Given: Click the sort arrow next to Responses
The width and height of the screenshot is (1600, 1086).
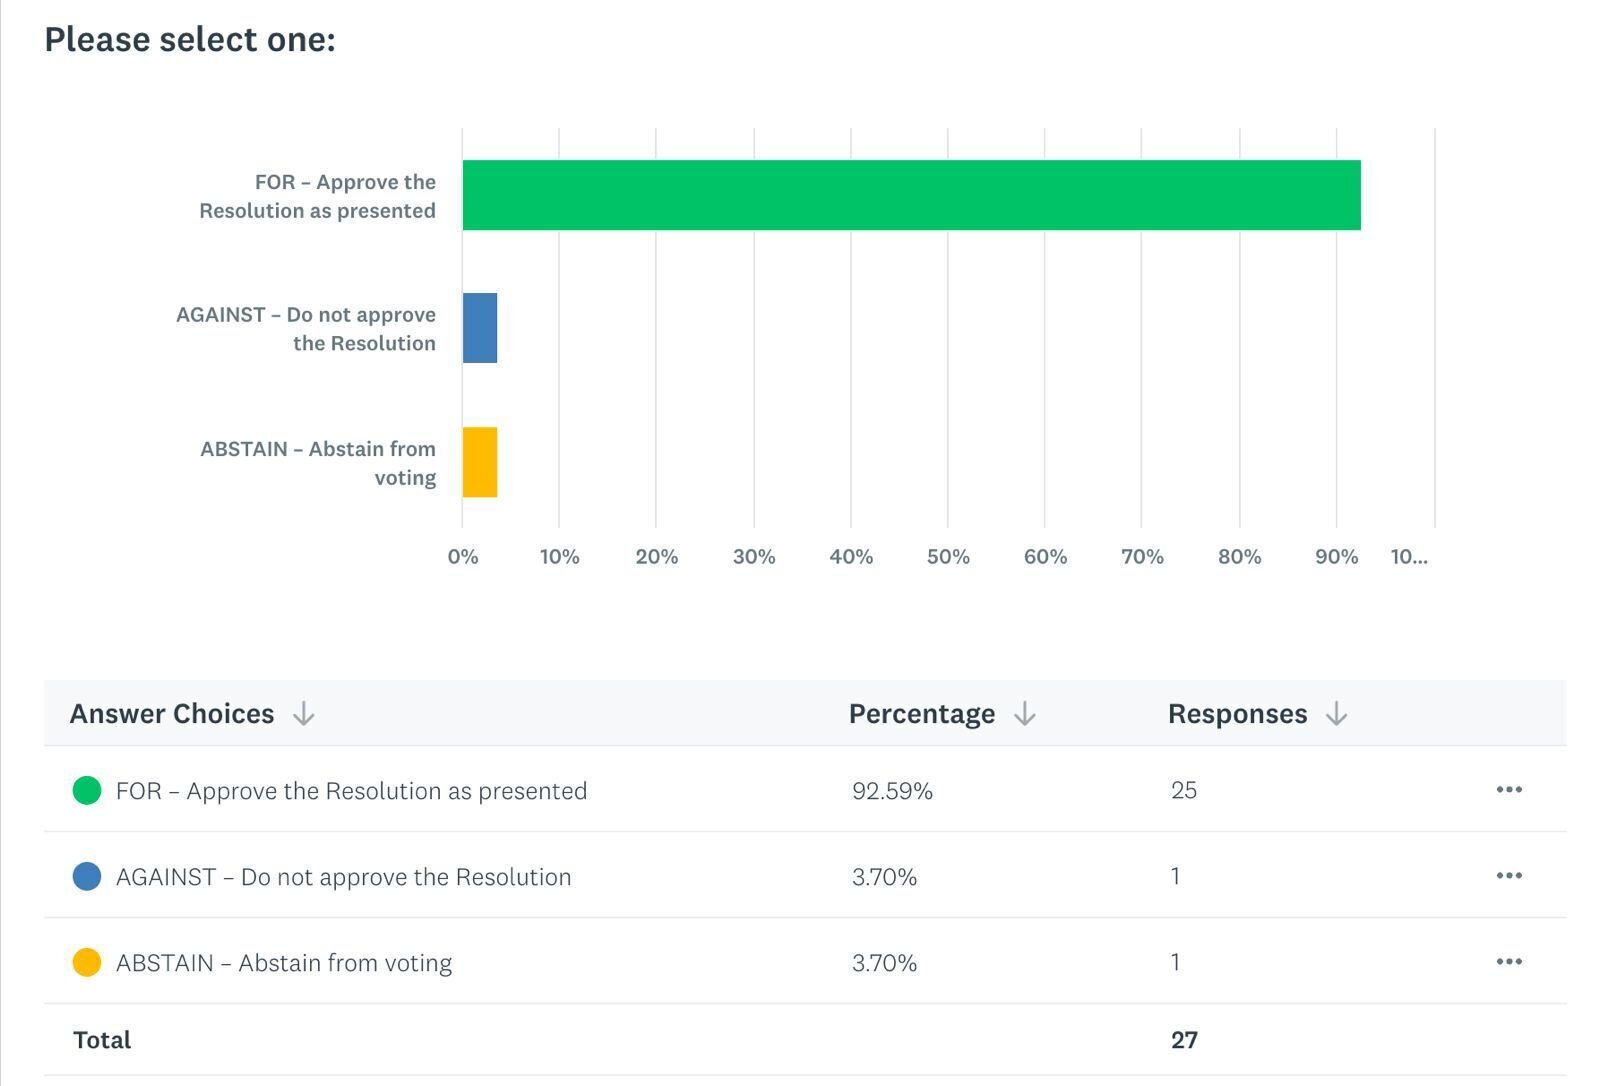Looking at the screenshot, I should 1336,714.
